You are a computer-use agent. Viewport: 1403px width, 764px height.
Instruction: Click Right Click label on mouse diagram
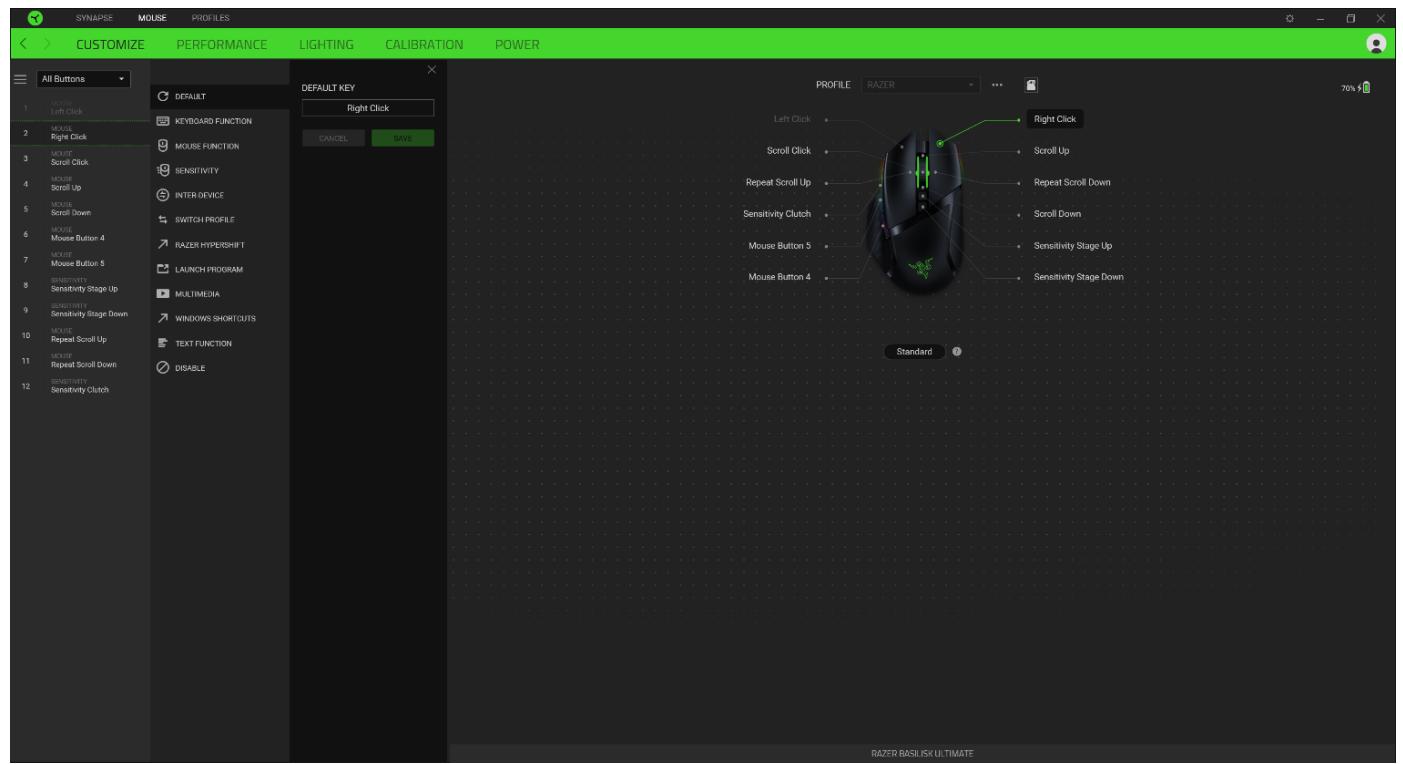point(1056,119)
